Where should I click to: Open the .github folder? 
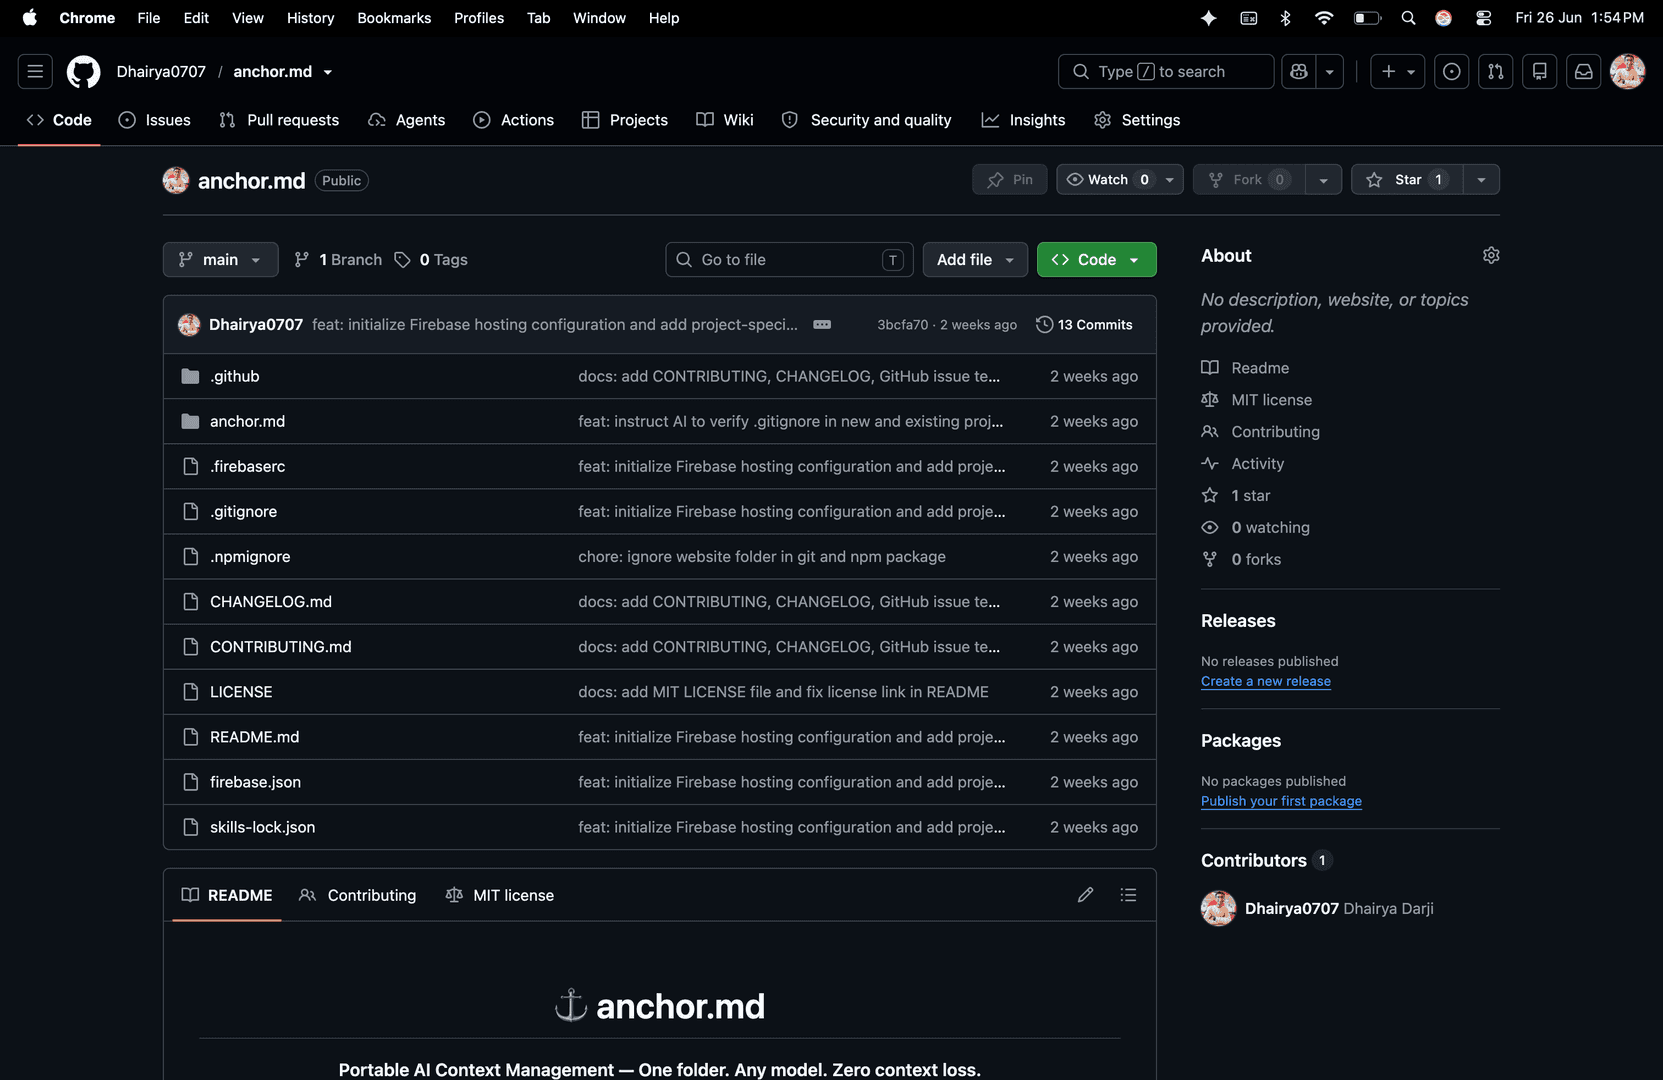point(235,376)
